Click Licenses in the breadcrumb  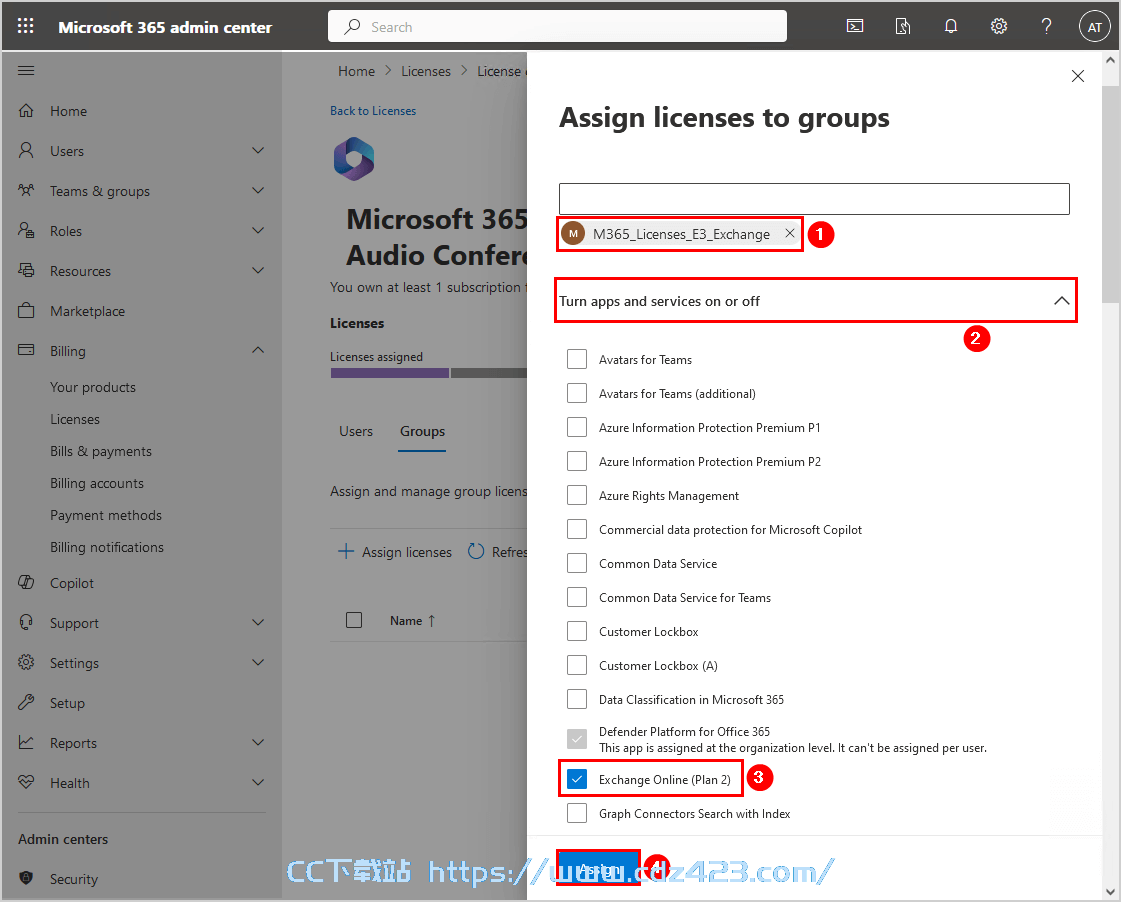426,71
